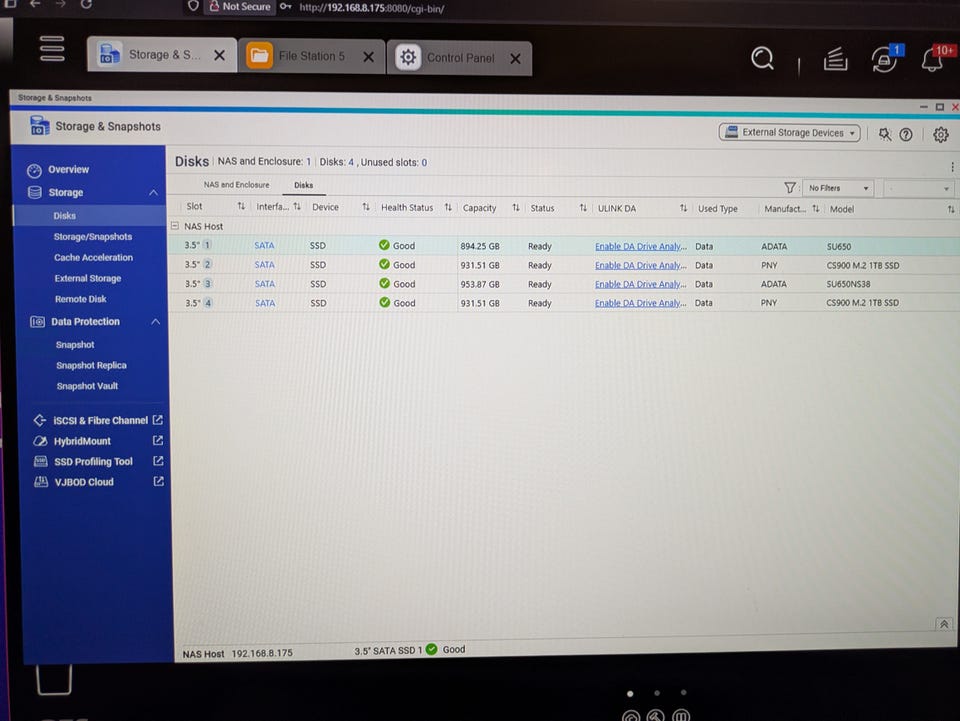Open the desktop search magnifier

[x=762, y=59]
